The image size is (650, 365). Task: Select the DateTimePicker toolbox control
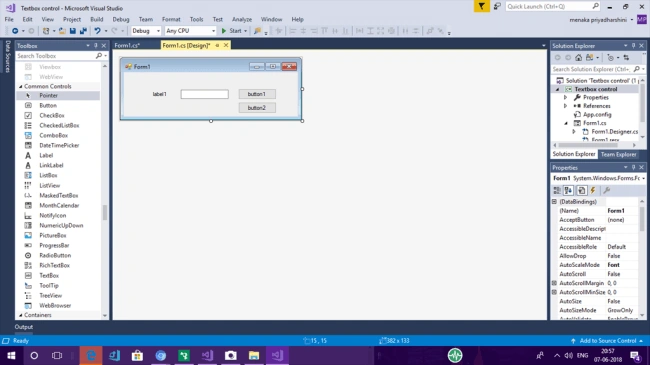pos(59,145)
